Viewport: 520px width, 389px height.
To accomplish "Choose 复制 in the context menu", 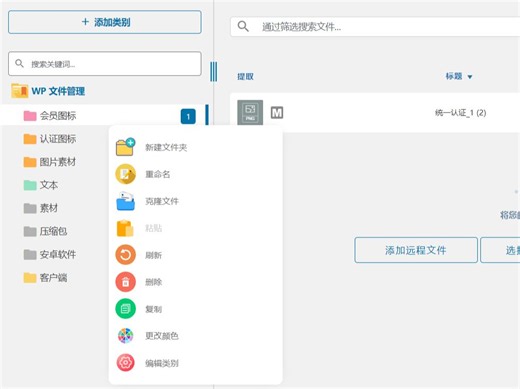I will [153, 309].
